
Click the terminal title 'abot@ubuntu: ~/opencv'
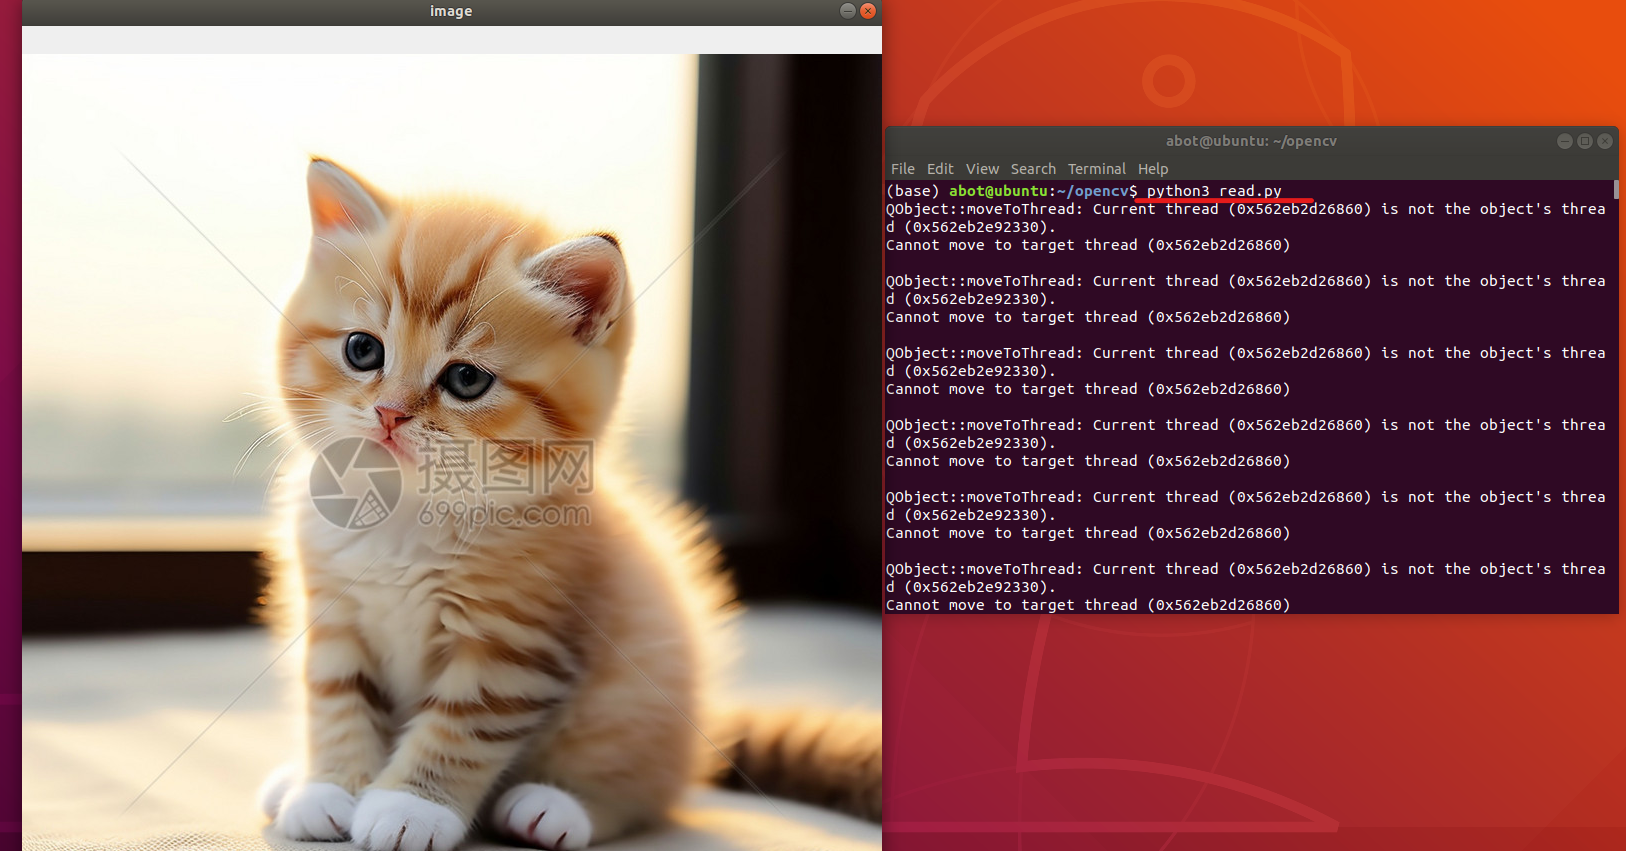[x=1251, y=141]
